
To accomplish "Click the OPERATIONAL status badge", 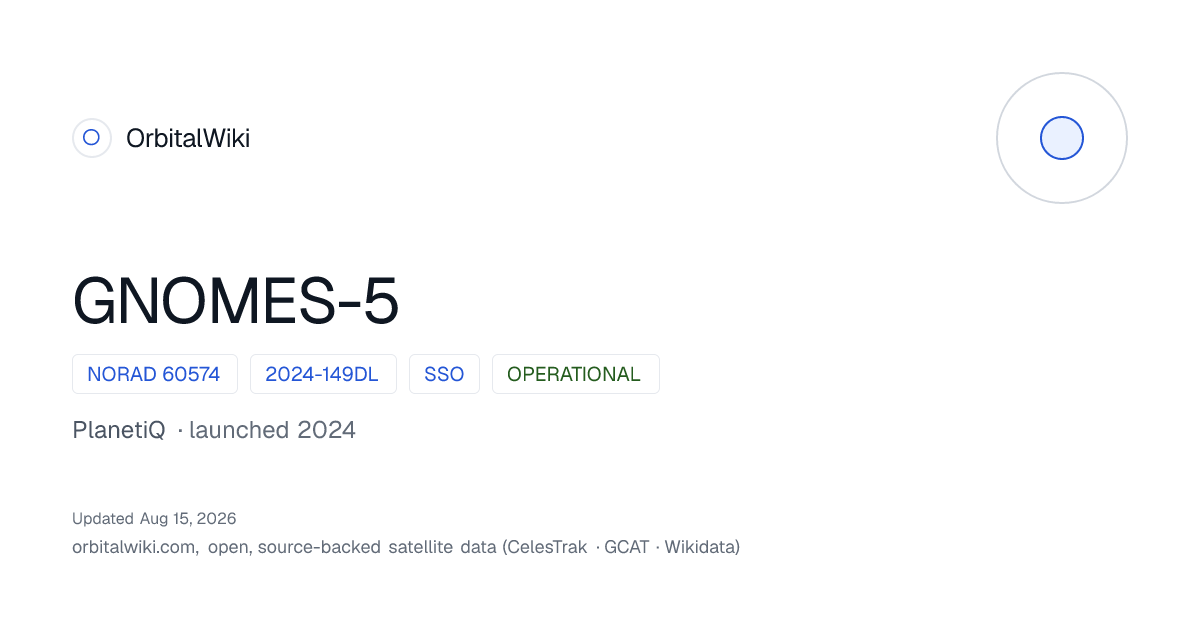I will click(575, 374).
